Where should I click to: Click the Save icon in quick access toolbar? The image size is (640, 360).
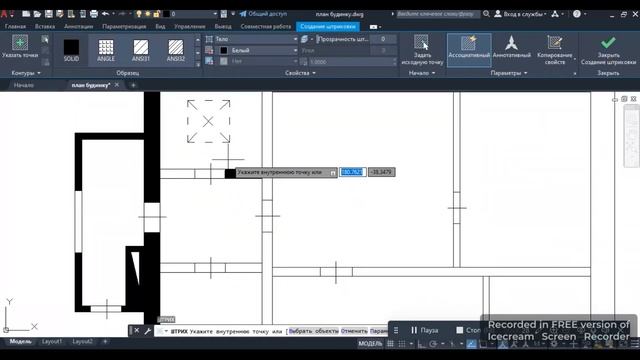pyautogui.click(x=49, y=14)
